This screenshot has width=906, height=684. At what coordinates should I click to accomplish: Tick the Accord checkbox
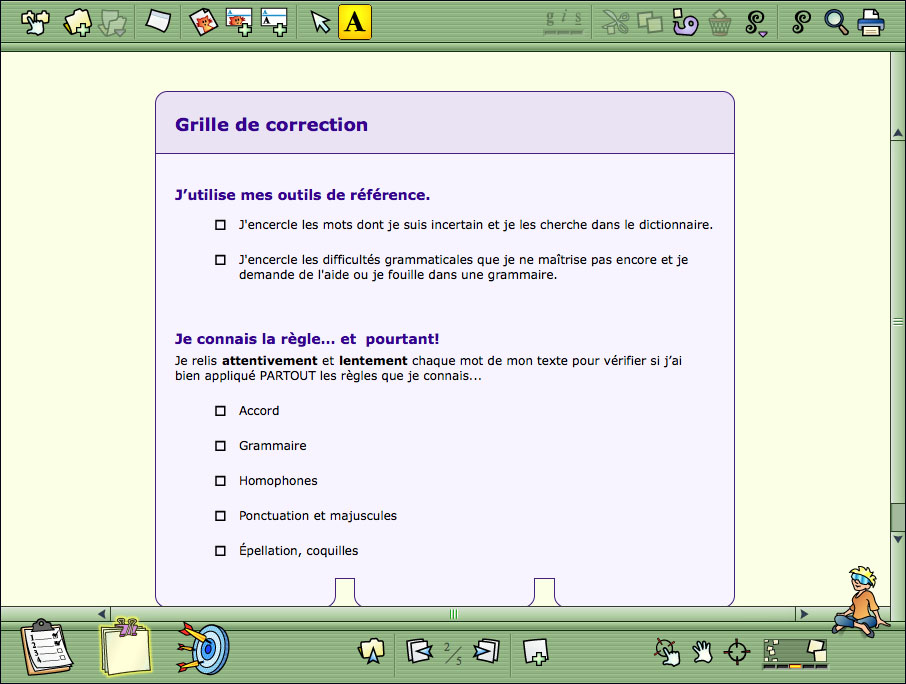220,411
